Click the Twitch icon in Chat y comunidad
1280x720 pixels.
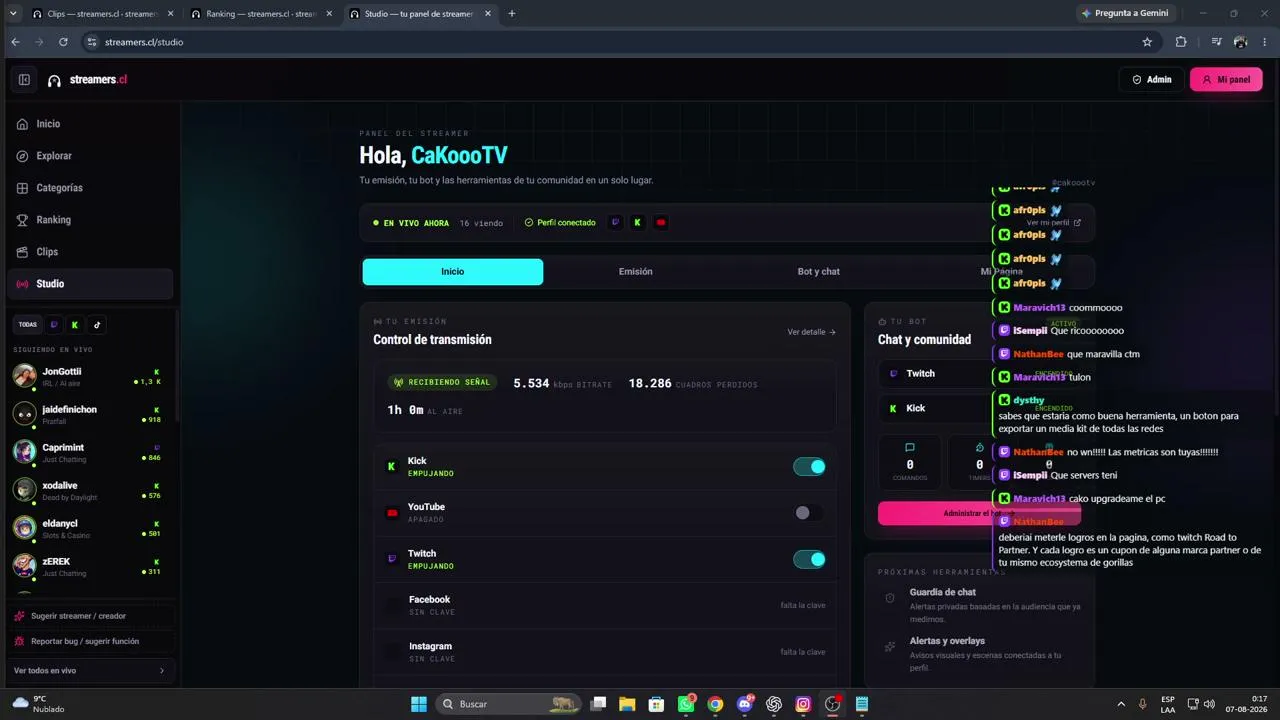(893, 374)
